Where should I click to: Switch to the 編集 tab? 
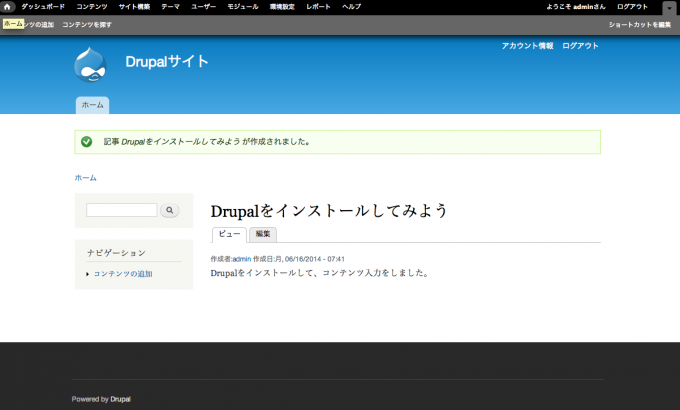tap(263, 234)
